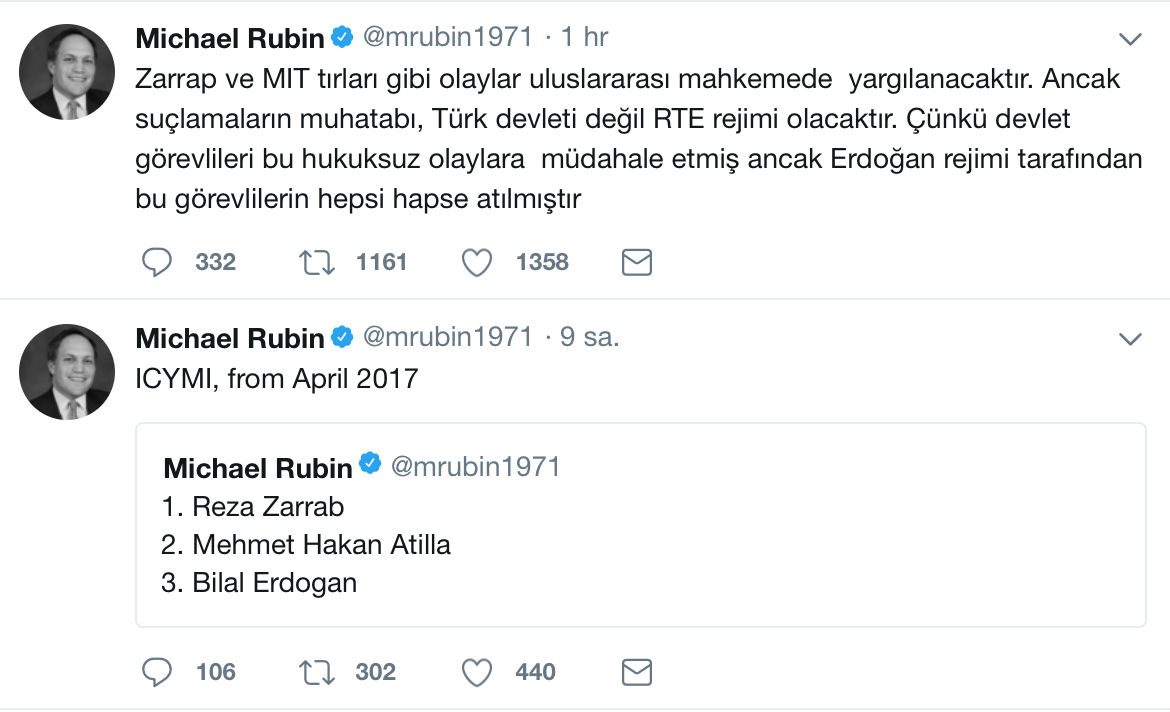Click Michael Rubin name in quoted tweet
Image resolution: width=1170 pixels, height=712 pixels.
pos(258,467)
